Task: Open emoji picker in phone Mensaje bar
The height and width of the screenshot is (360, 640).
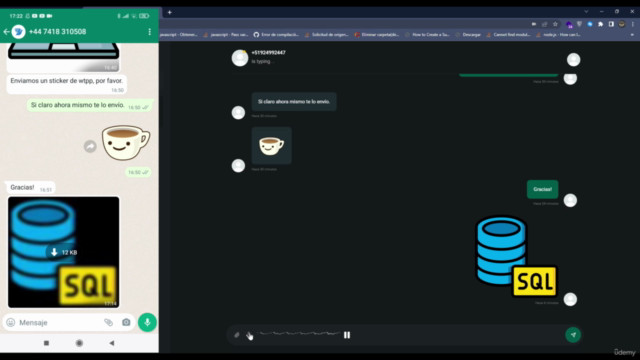Action: (11, 322)
